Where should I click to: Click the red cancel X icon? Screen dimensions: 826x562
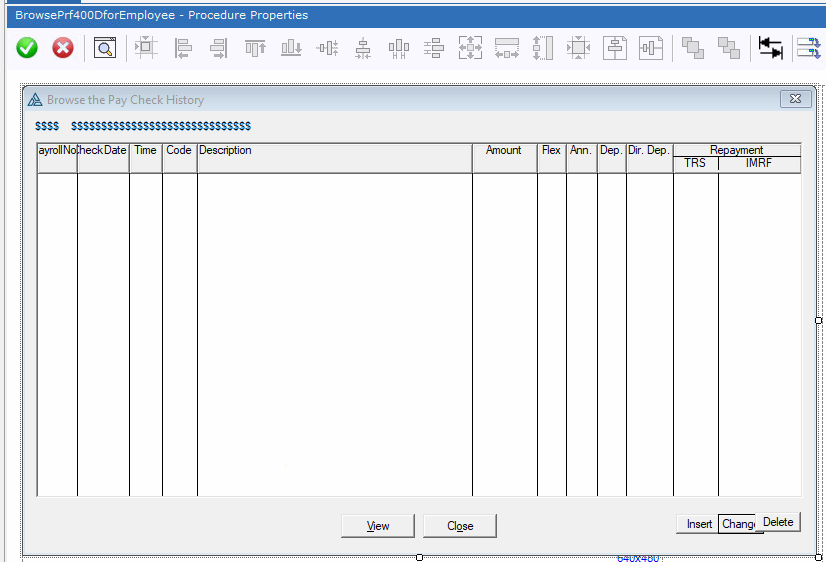pyautogui.click(x=63, y=48)
